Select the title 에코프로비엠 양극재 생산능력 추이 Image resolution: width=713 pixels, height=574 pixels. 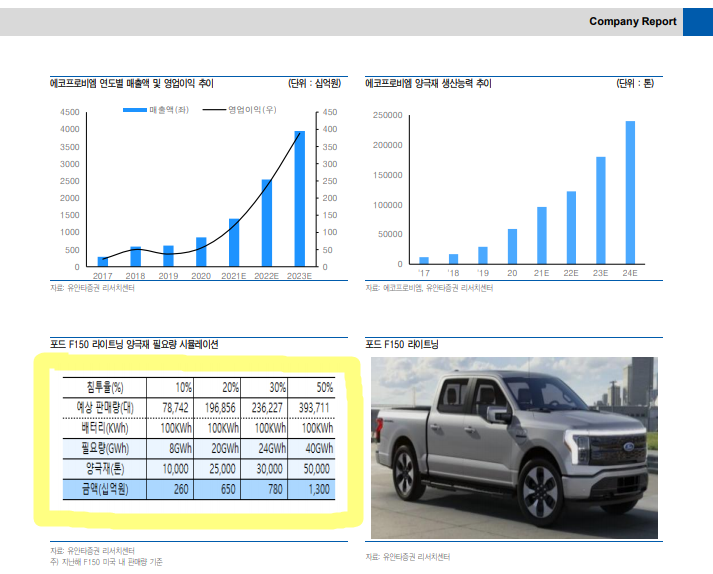pos(428,83)
